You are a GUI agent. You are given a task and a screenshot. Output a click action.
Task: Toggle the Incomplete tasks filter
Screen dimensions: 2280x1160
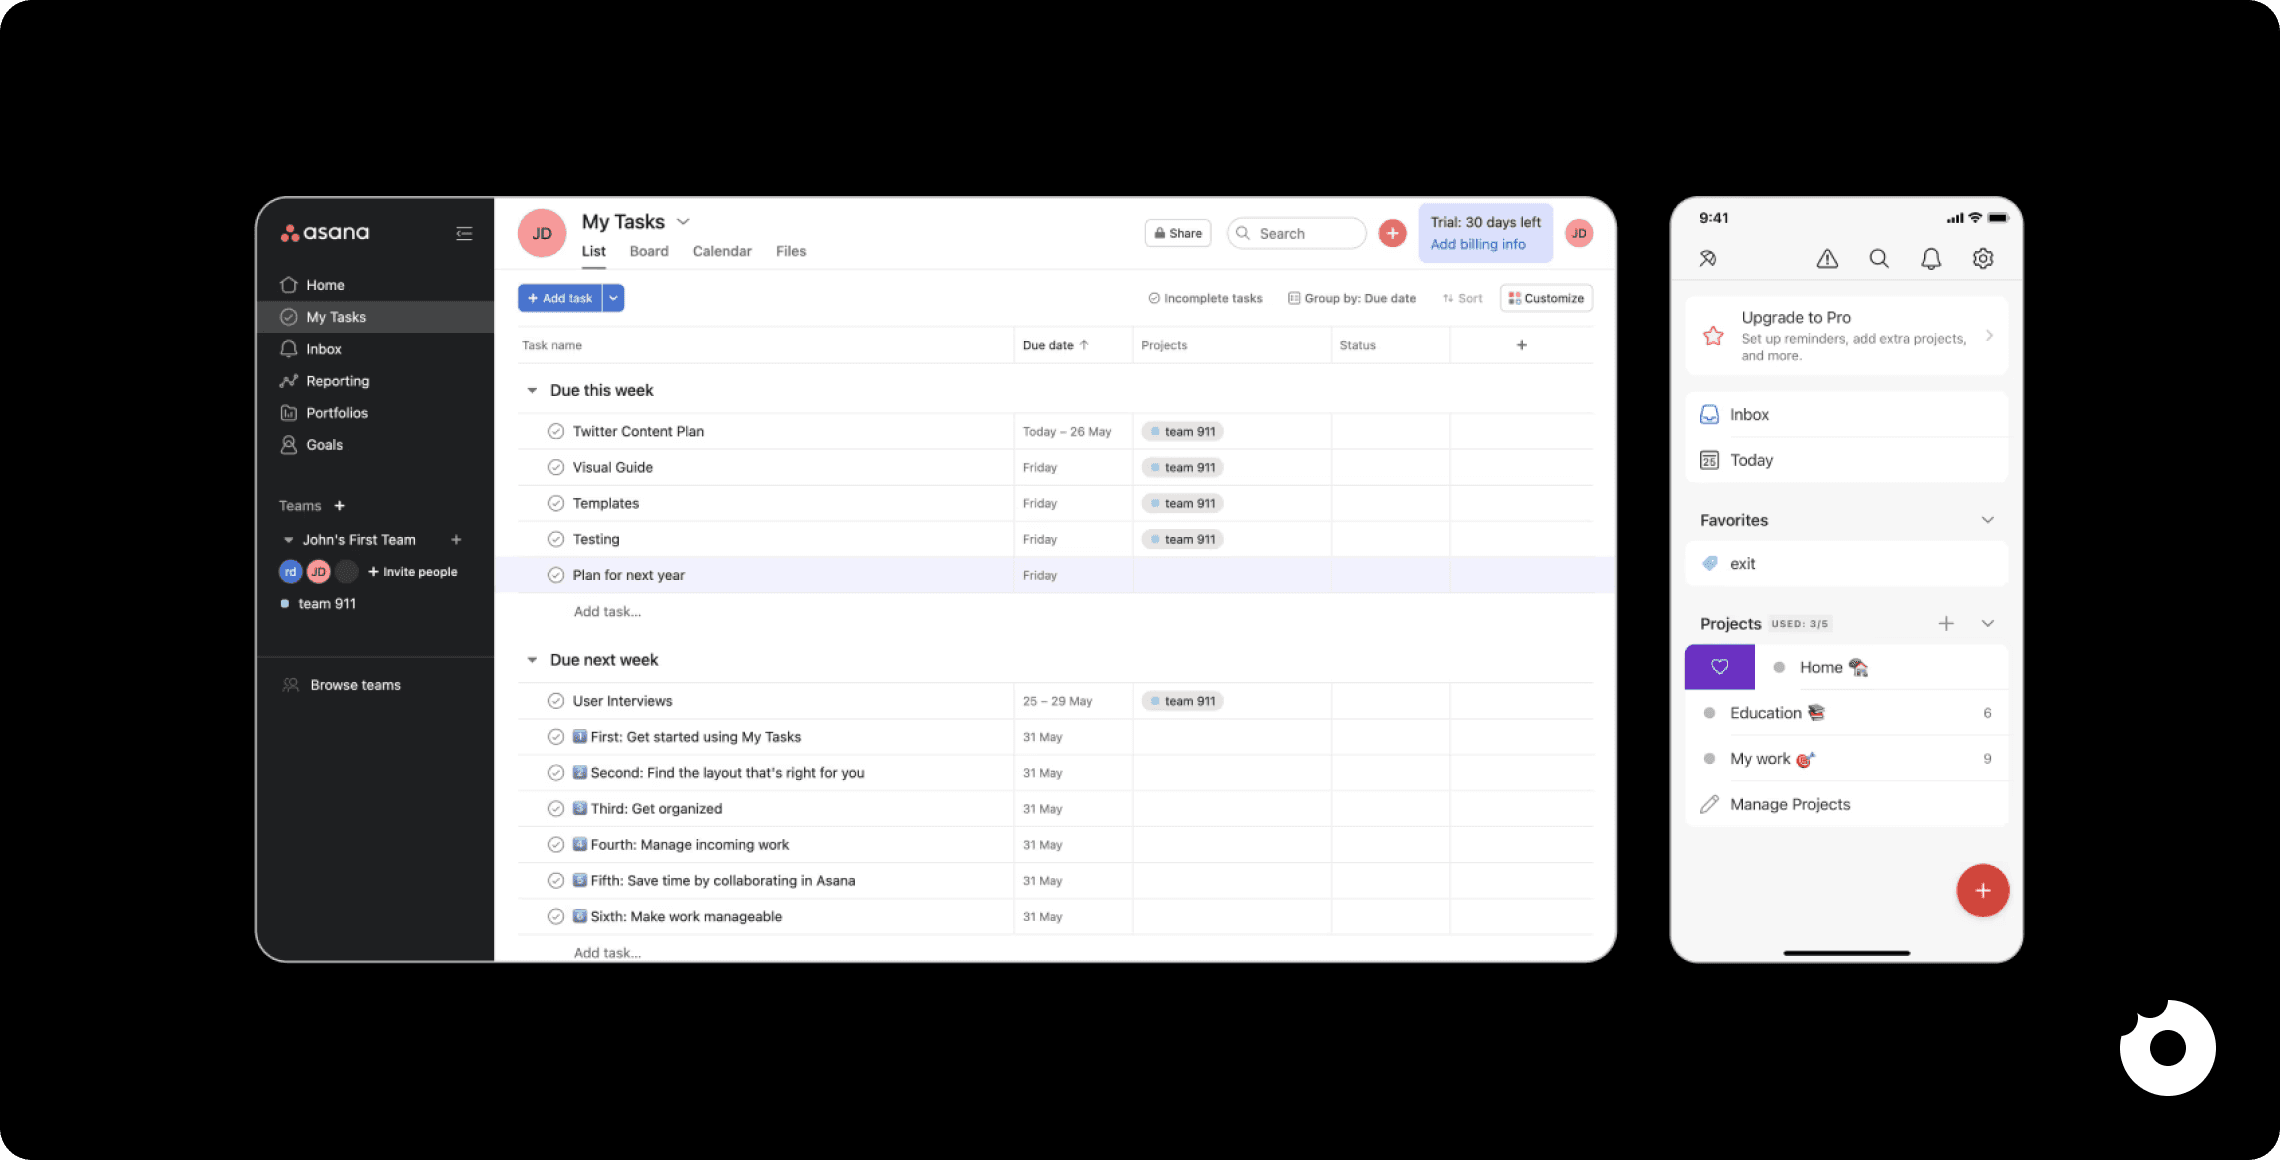[1205, 297]
